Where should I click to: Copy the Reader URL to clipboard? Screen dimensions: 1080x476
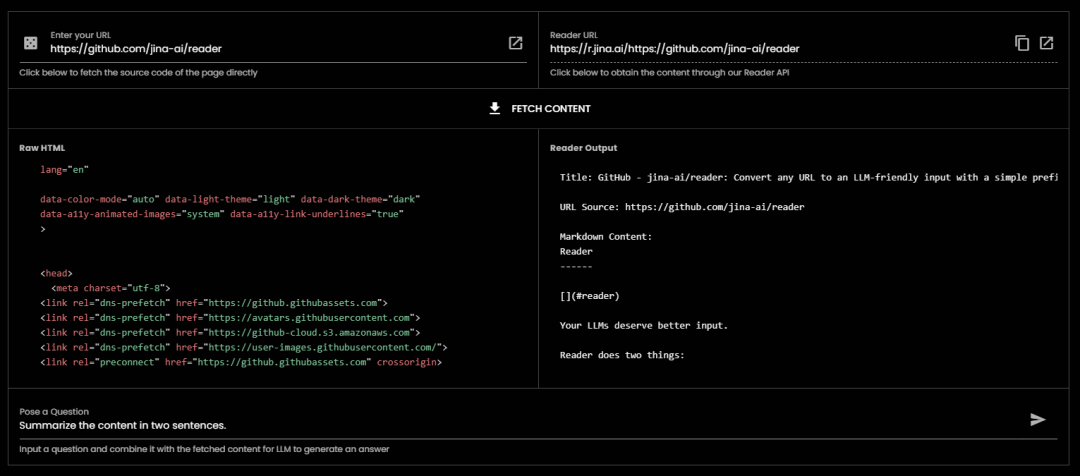(1022, 43)
